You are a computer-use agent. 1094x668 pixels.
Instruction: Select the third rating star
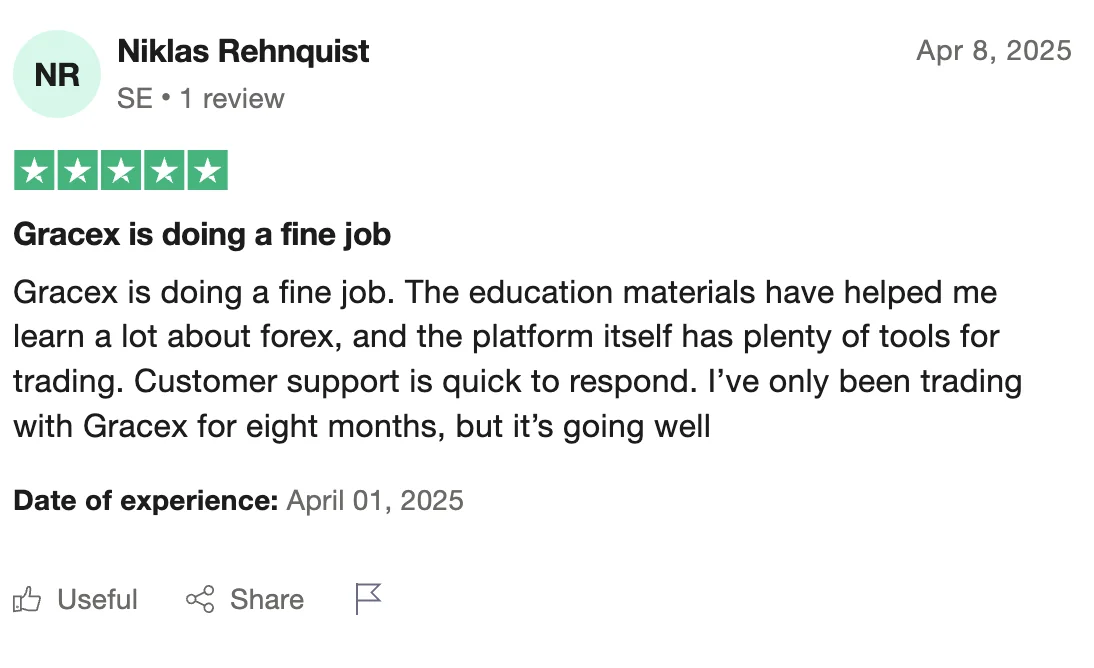121,170
